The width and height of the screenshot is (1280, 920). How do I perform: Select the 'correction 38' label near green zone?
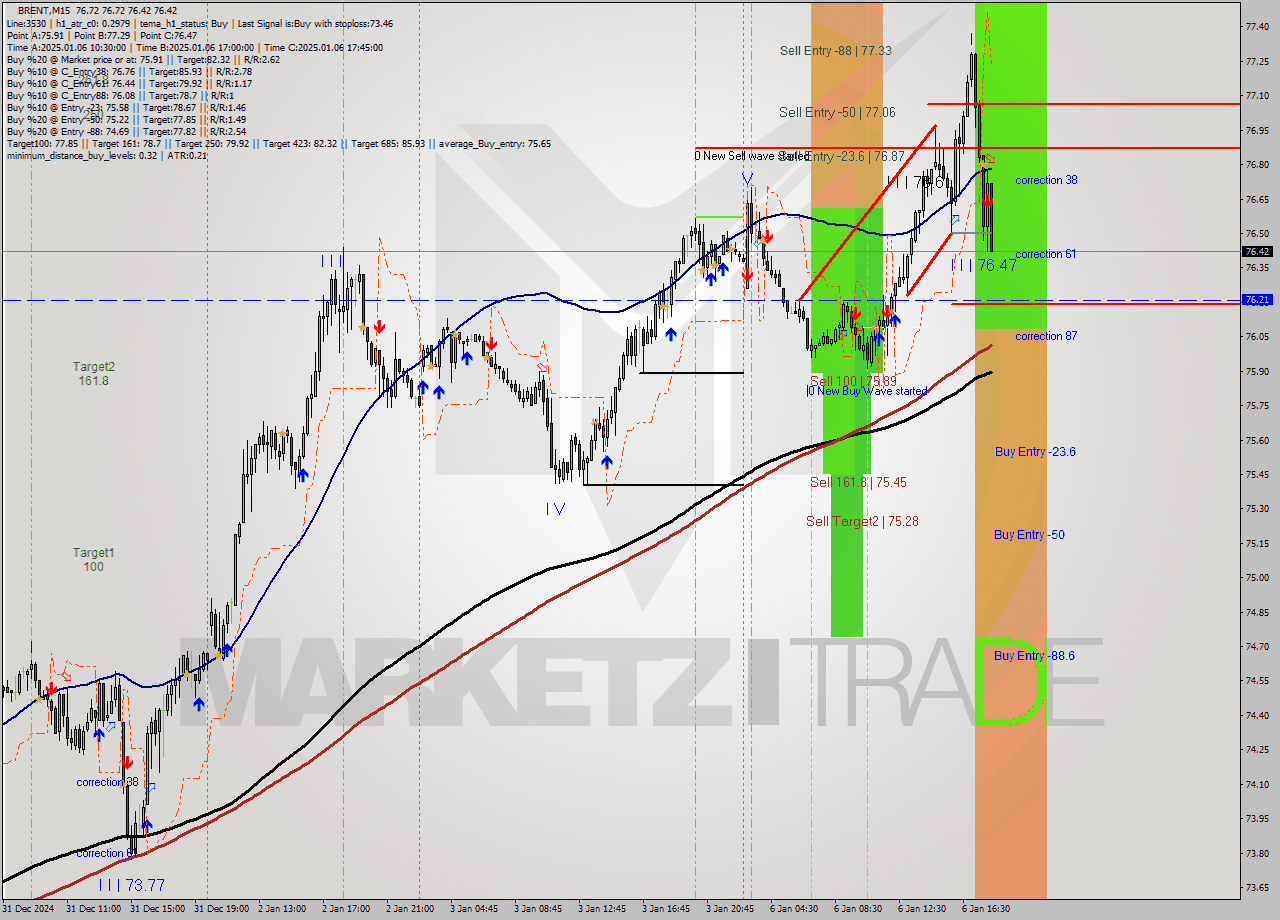click(1046, 180)
